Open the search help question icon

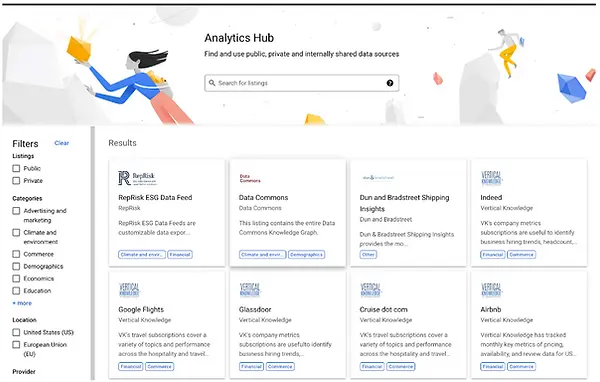pos(390,83)
